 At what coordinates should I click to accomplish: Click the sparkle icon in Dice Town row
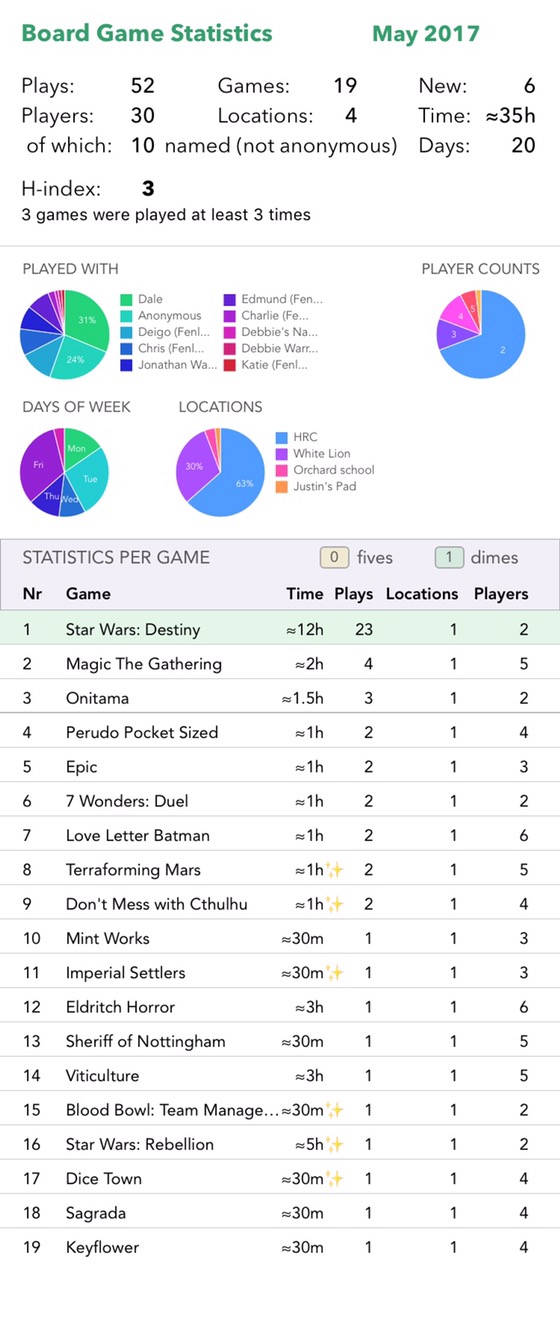pos(334,1179)
